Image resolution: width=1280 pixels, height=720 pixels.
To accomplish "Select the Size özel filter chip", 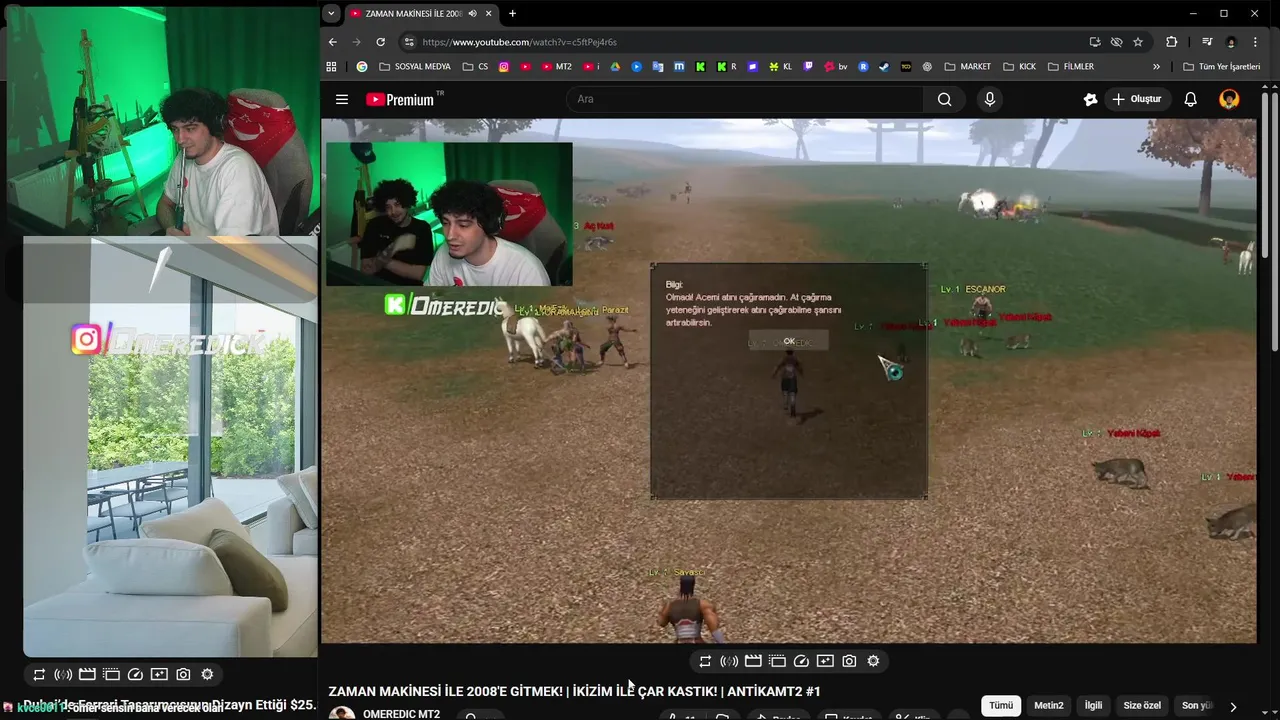I will click(1142, 705).
